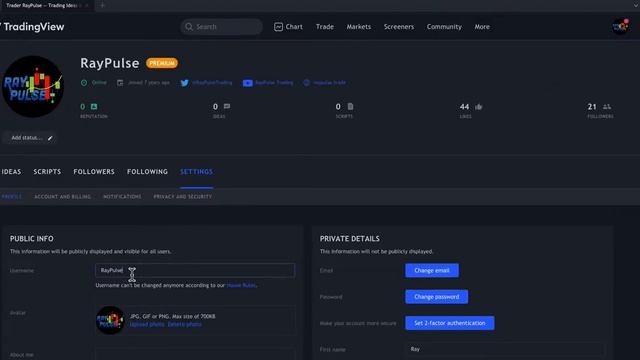Viewport: 640px width, 360px height.
Task: Open the Trade menu
Action: (x=324, y=27)
